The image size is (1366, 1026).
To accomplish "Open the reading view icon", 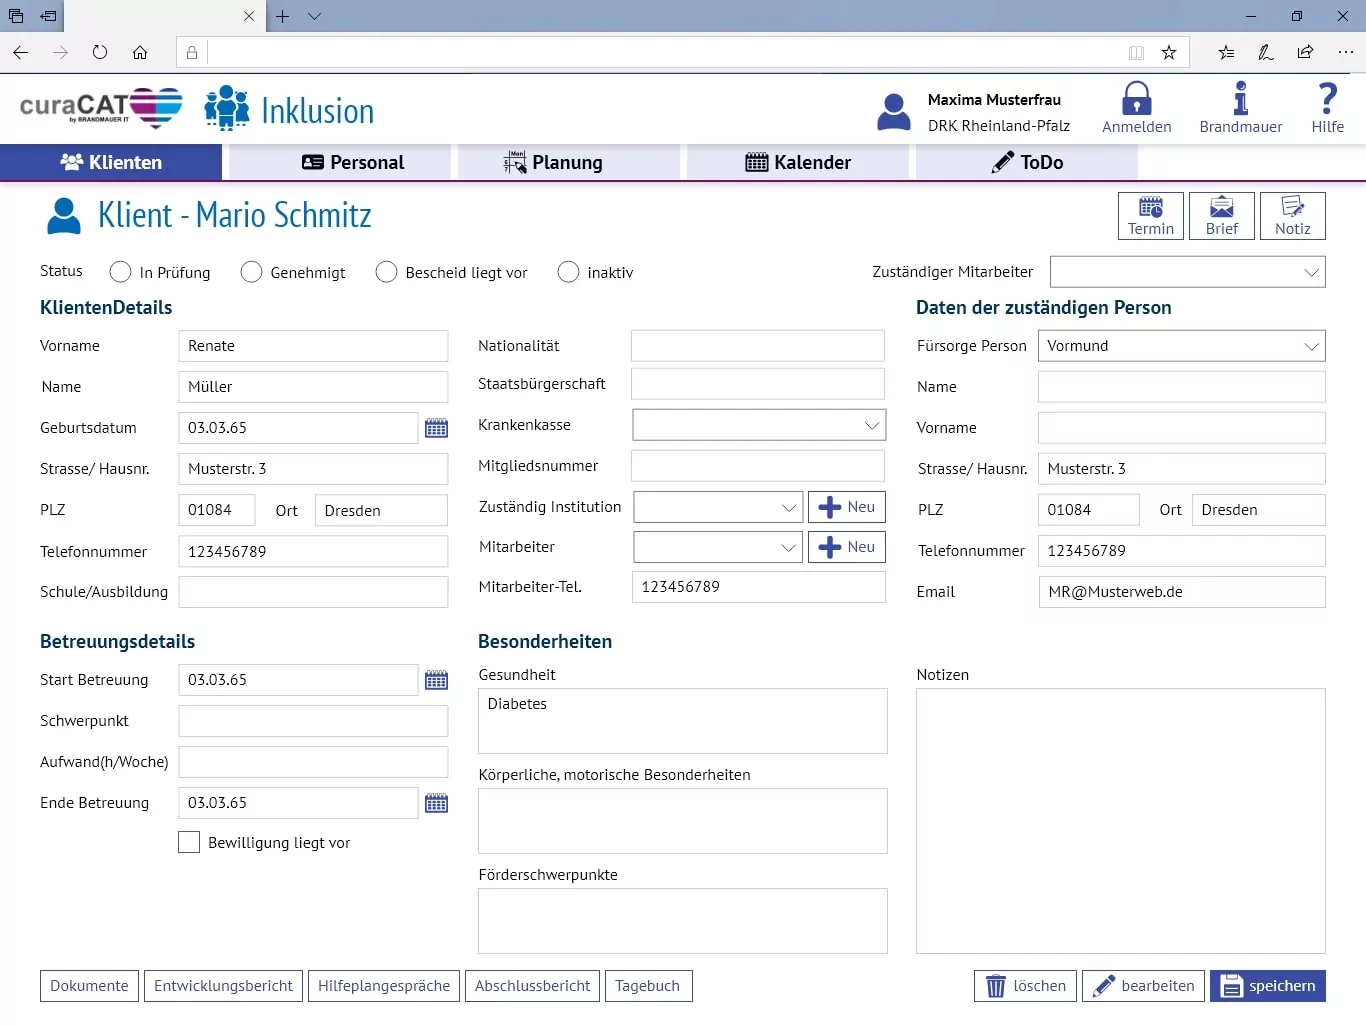I will pyautogui.click(x=1136, y=52).
